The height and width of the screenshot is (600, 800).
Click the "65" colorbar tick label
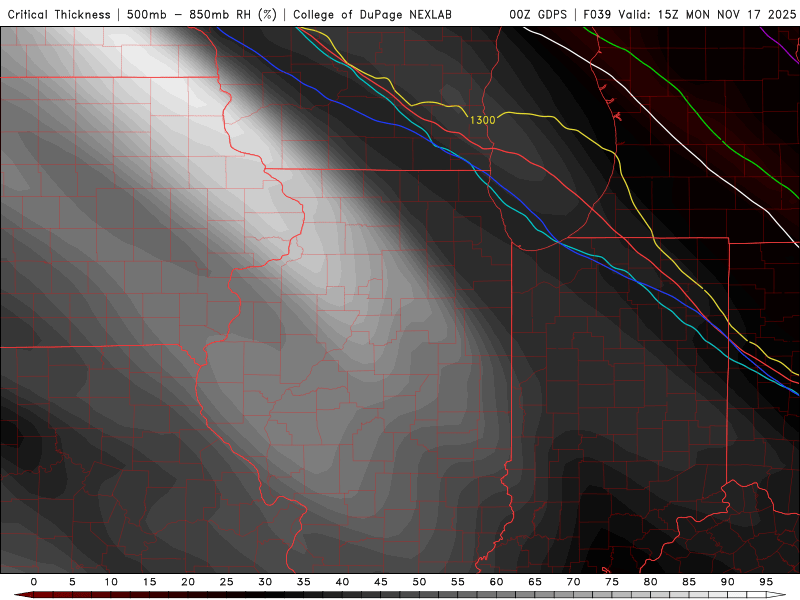[x=535, y=582]
